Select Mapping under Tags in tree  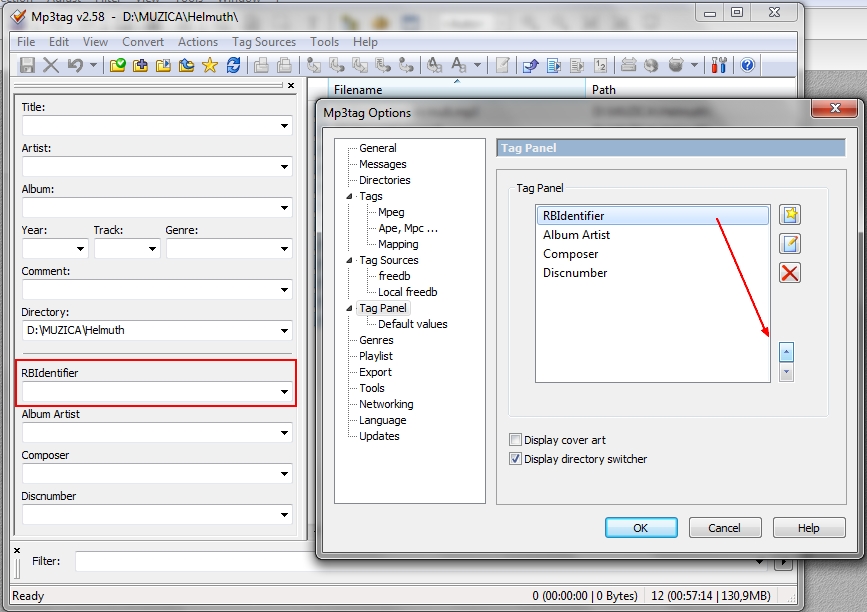click(398, 244)
